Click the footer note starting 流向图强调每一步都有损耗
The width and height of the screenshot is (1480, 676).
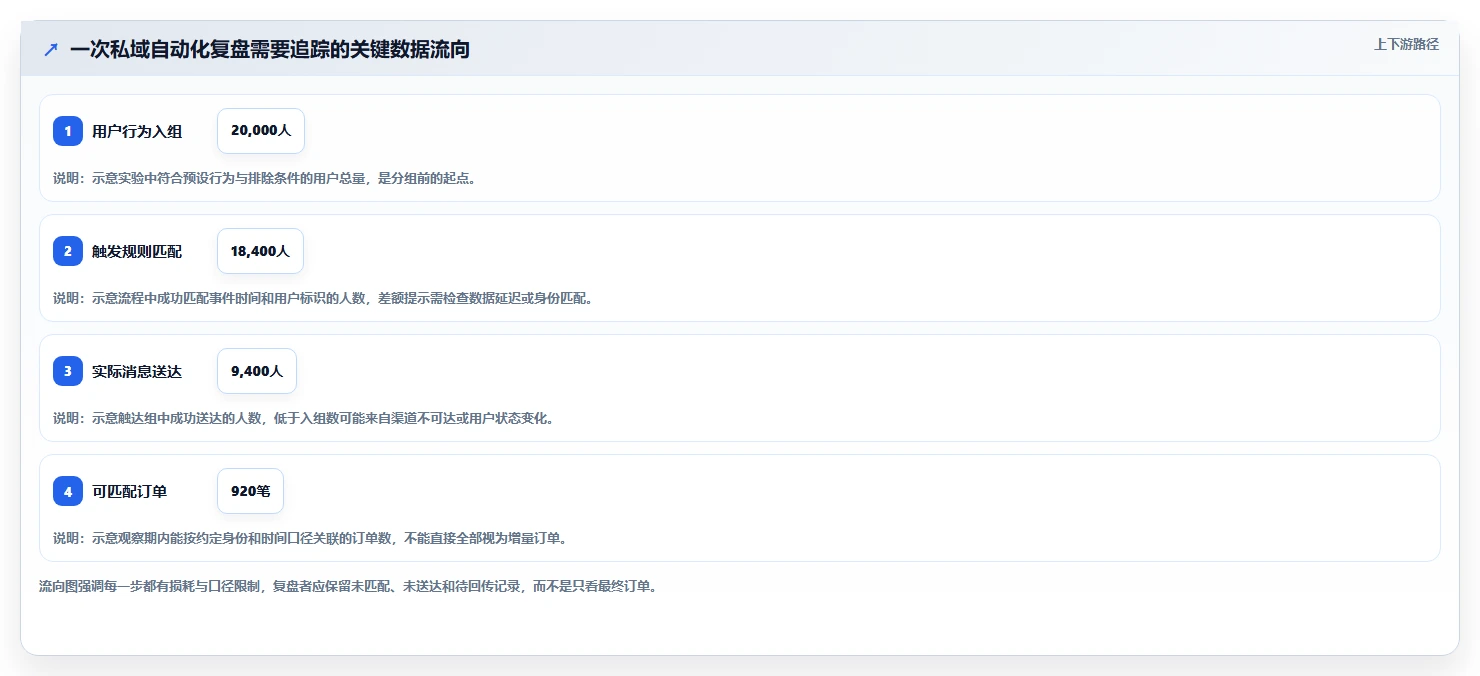click(348, 586)
